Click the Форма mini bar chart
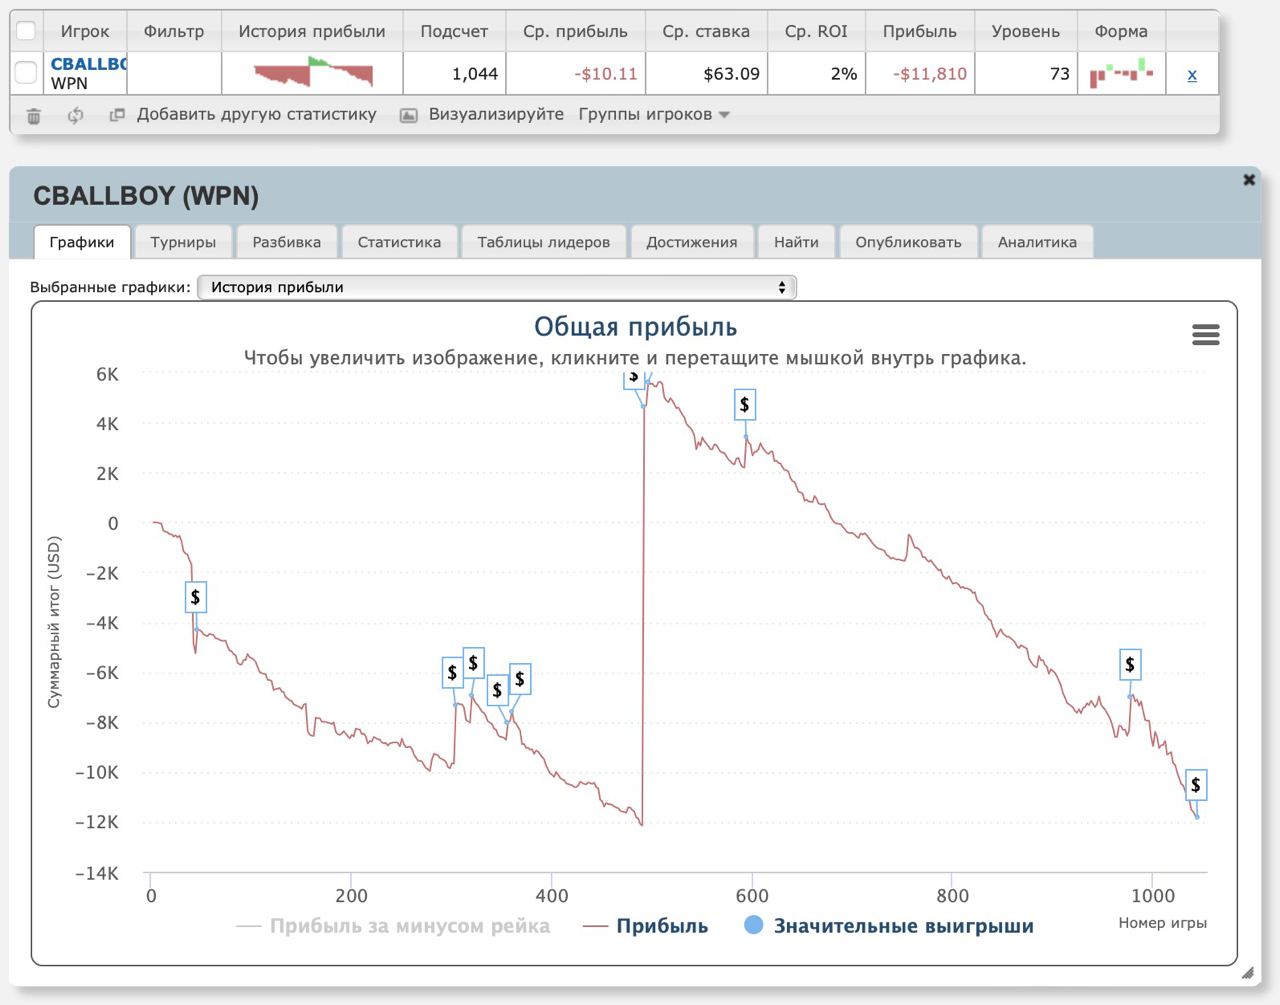This screenshot has height=1005, width=1280. [1121, 74]
